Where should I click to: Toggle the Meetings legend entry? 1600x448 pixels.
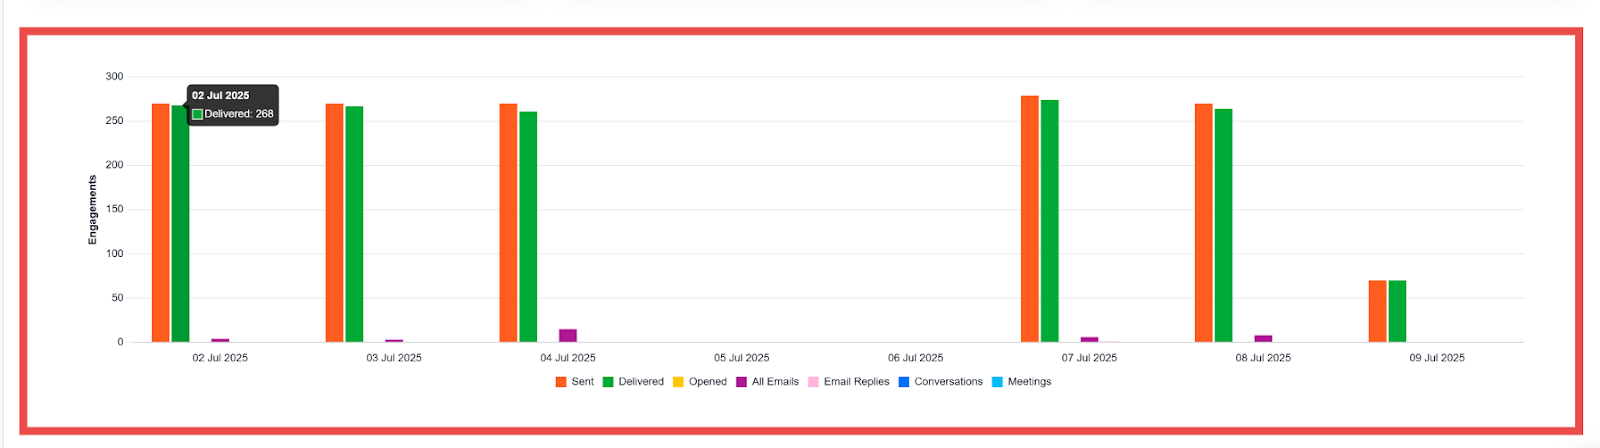1021,382
